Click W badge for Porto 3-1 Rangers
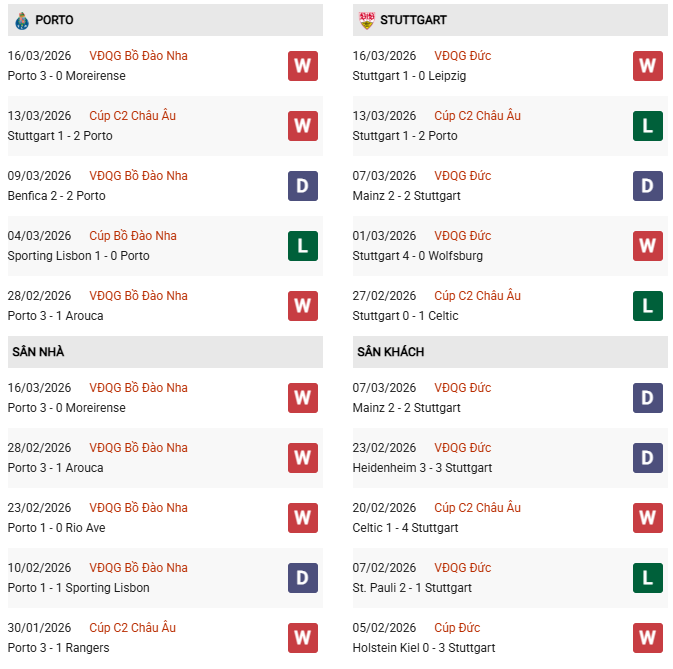Screen dimensions: 673x669 [x=303, y=638]
